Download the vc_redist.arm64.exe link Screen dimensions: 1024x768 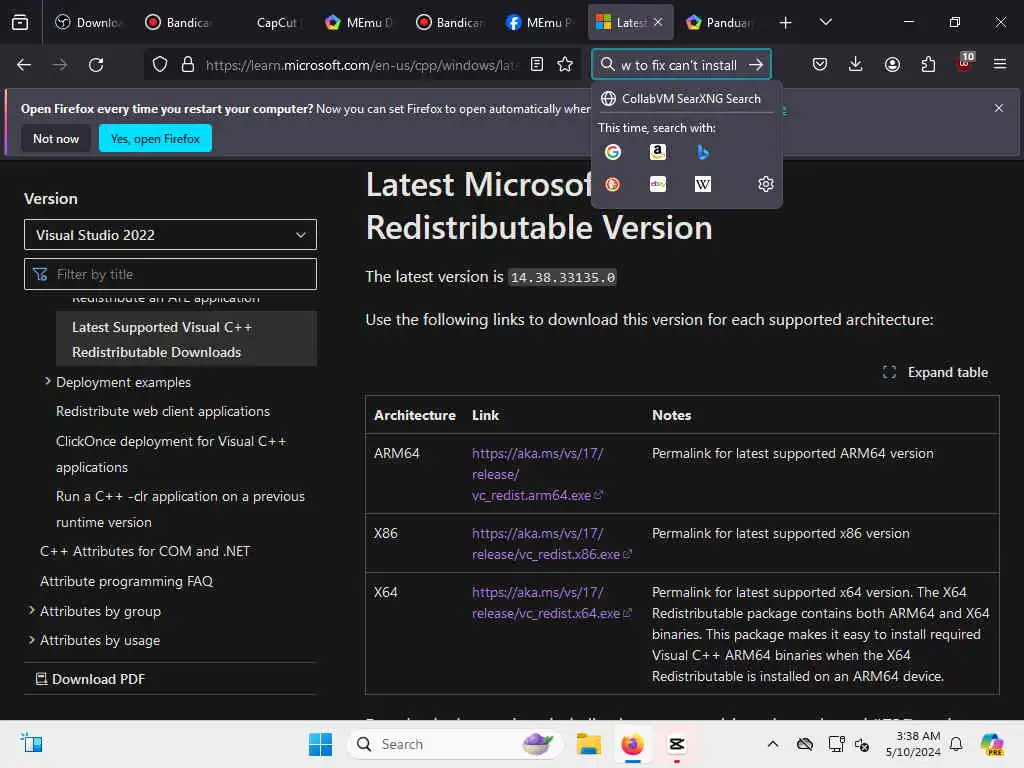(537, 475)
